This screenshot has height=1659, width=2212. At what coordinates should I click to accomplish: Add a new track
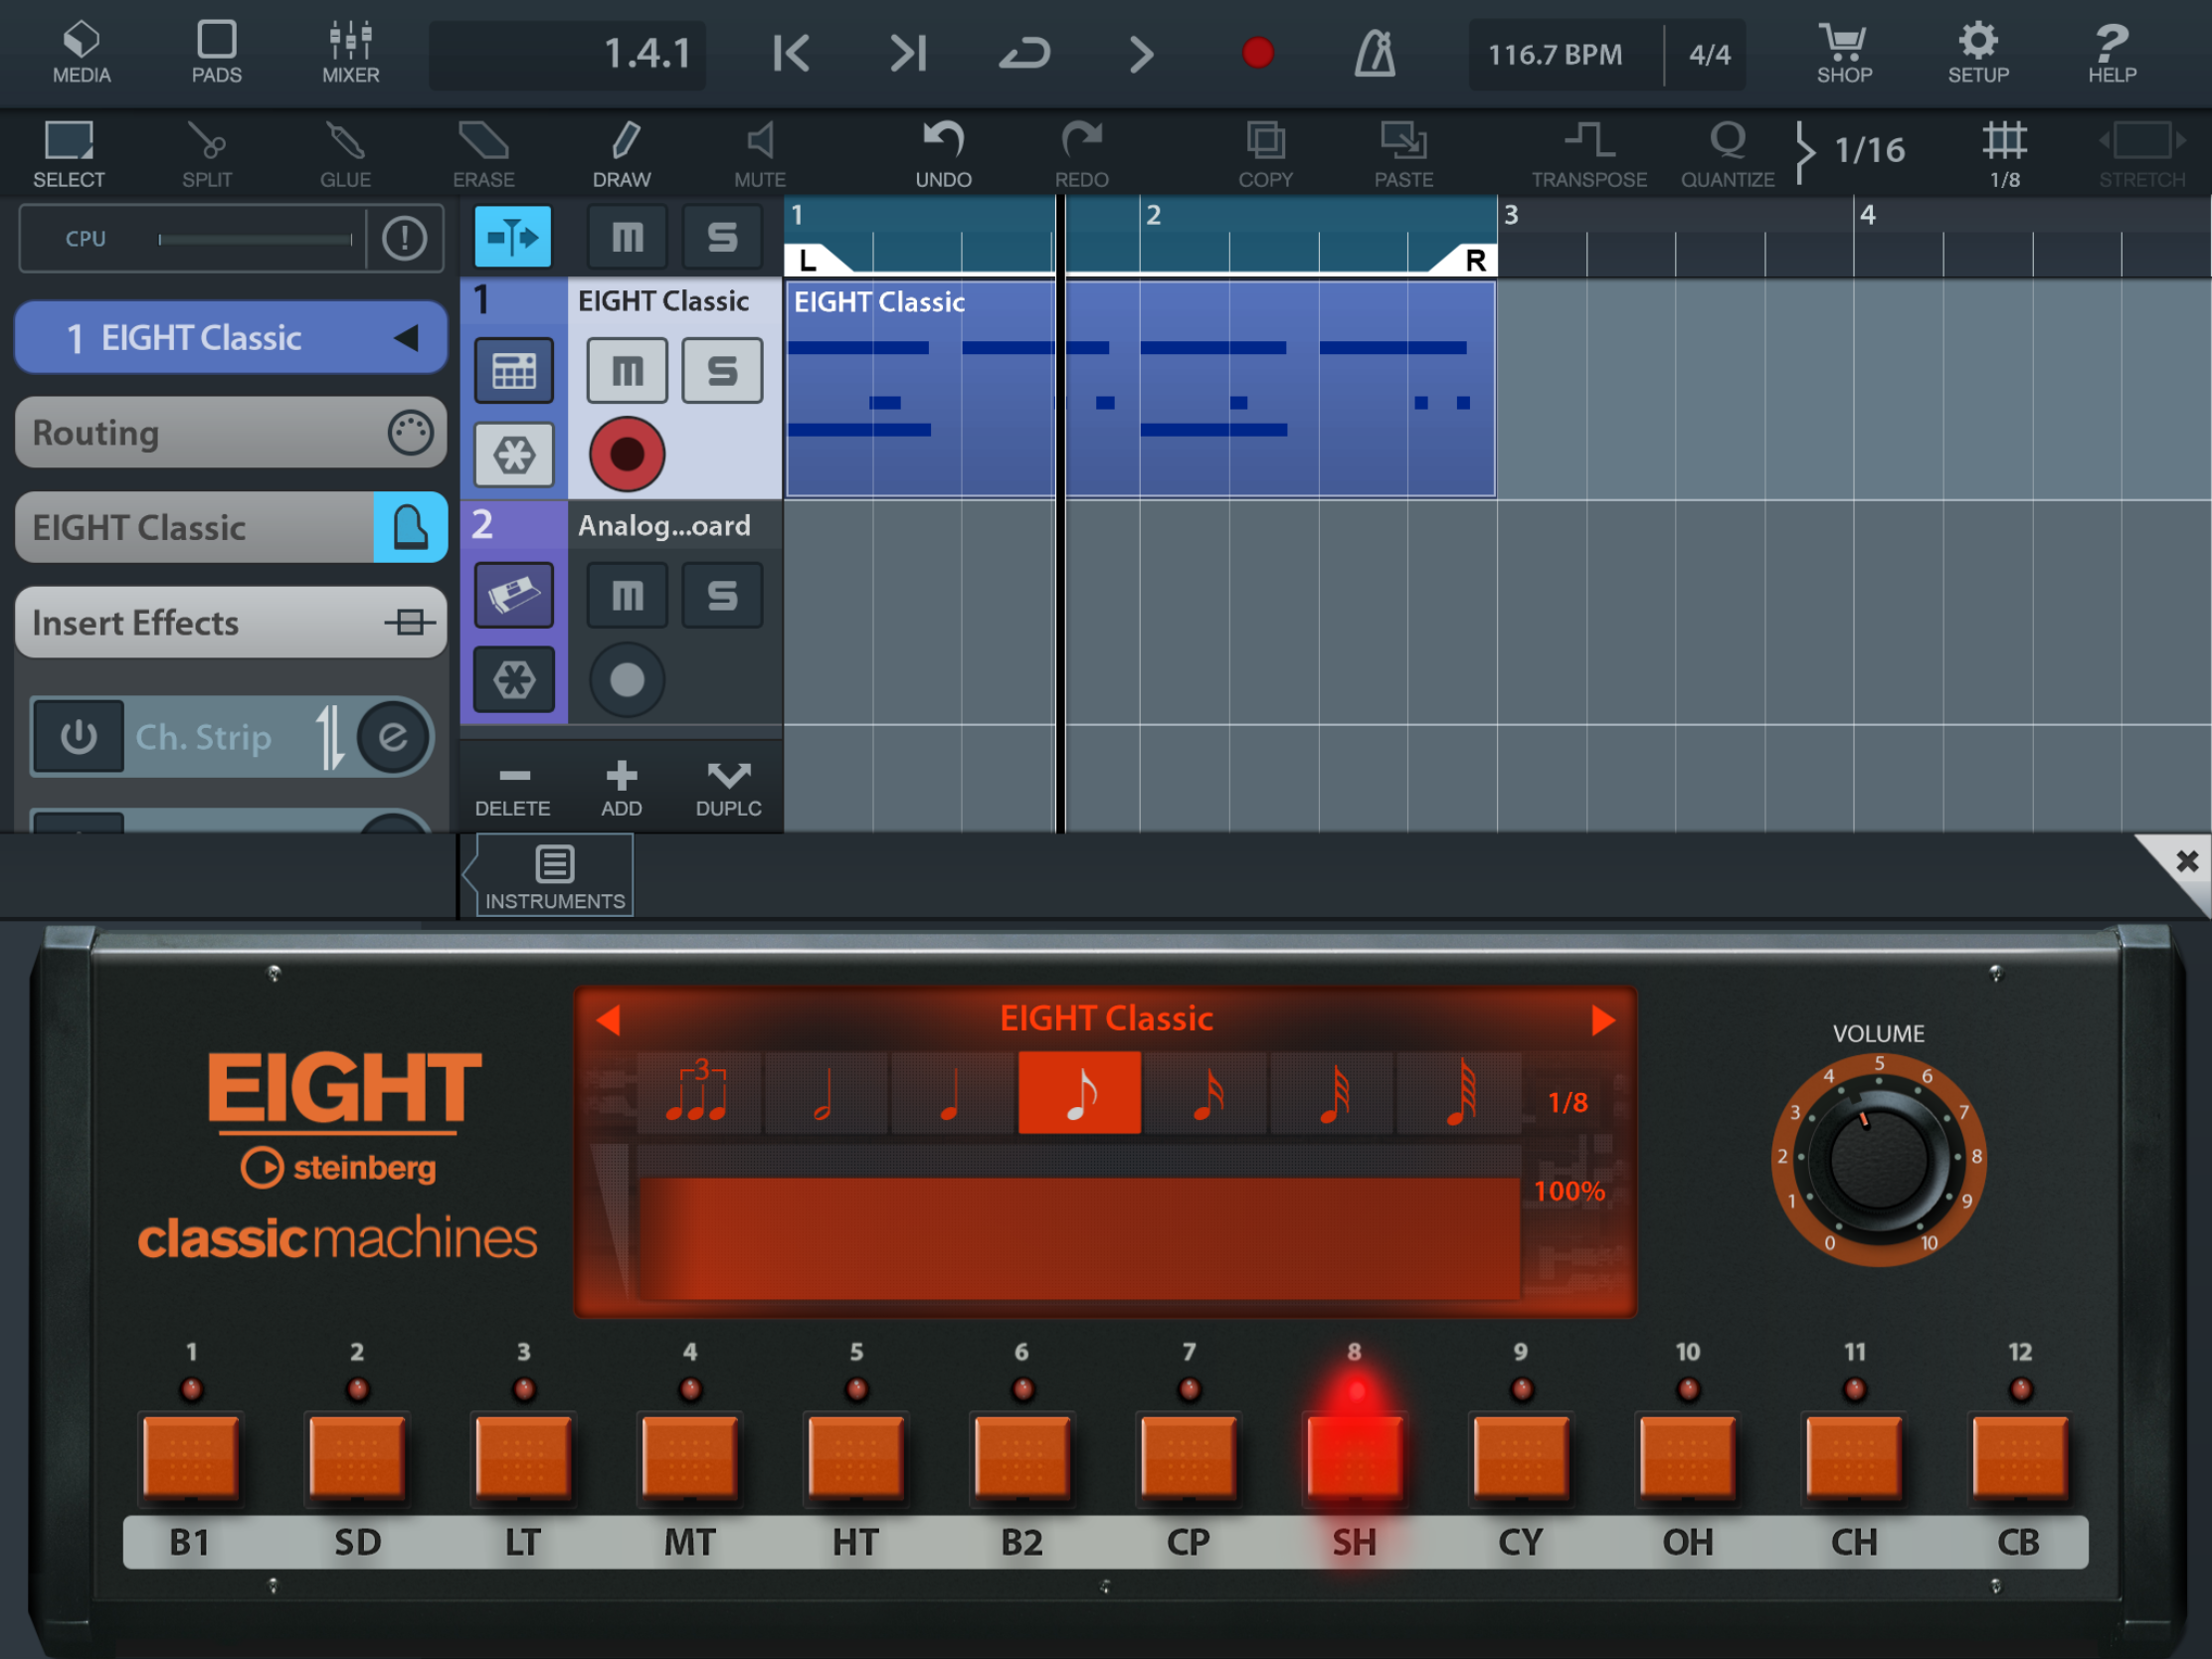click(x=621, y=789)
